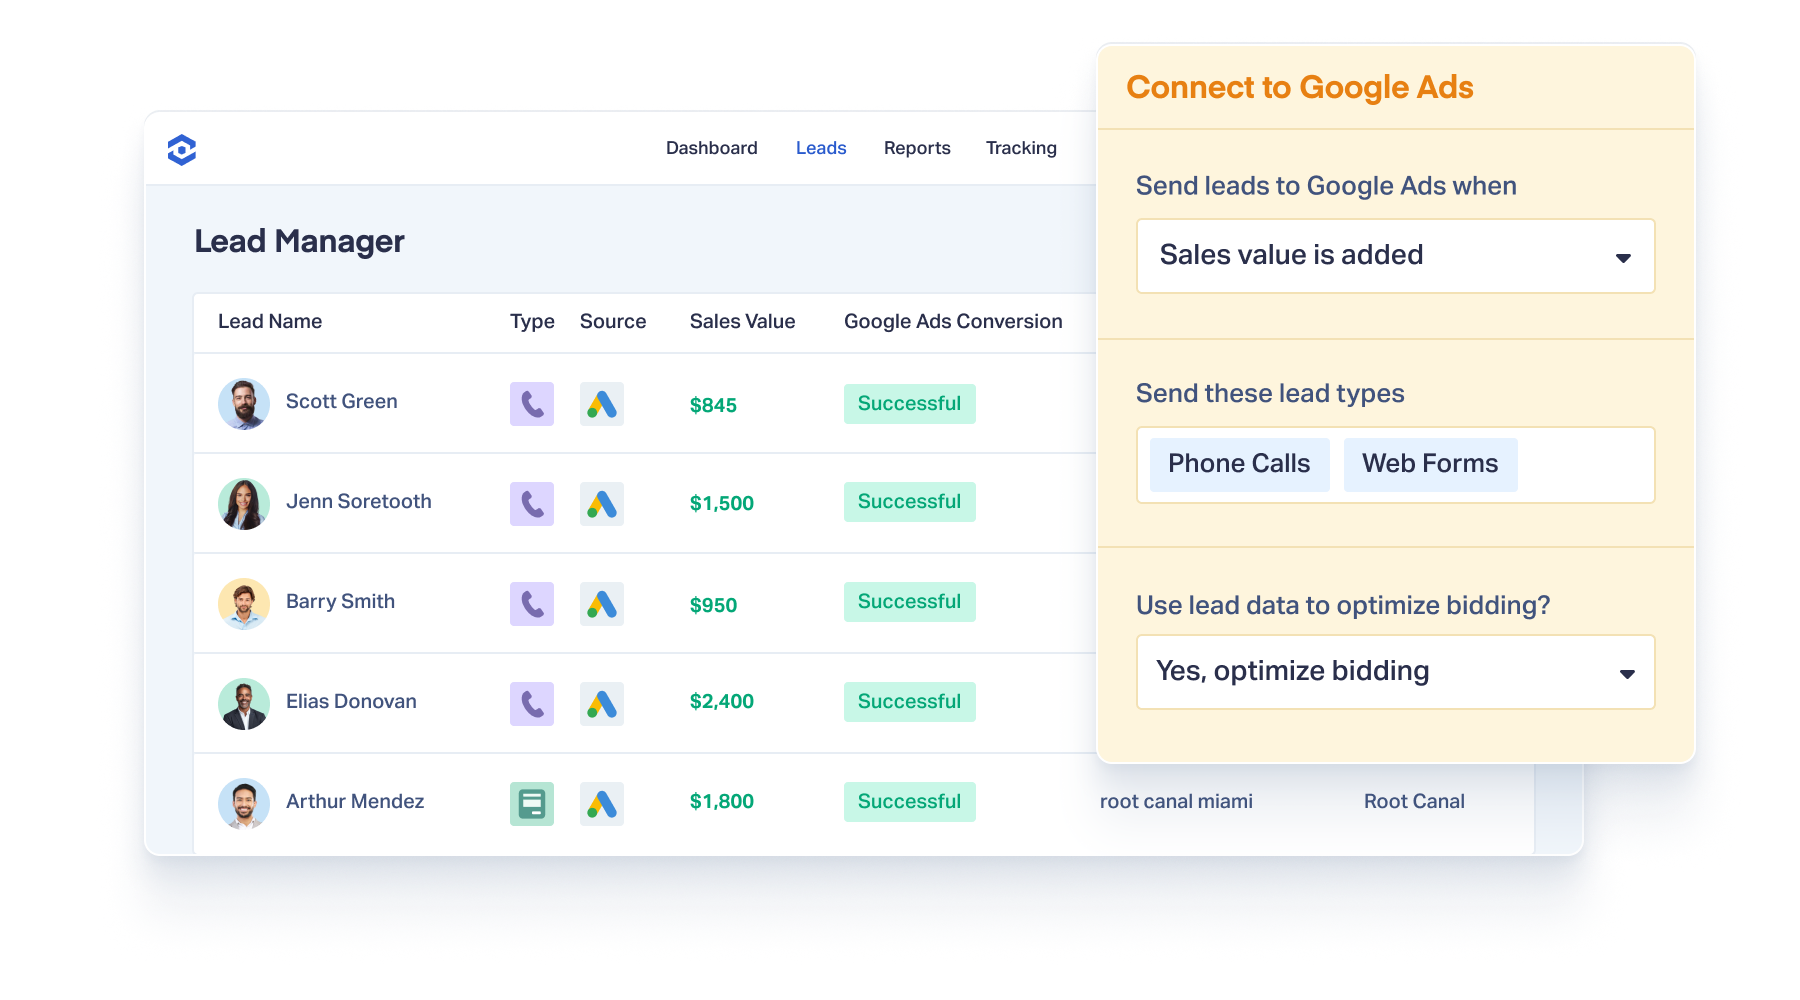Click Arthur Mendez's web form type icon

click(532, 804)
